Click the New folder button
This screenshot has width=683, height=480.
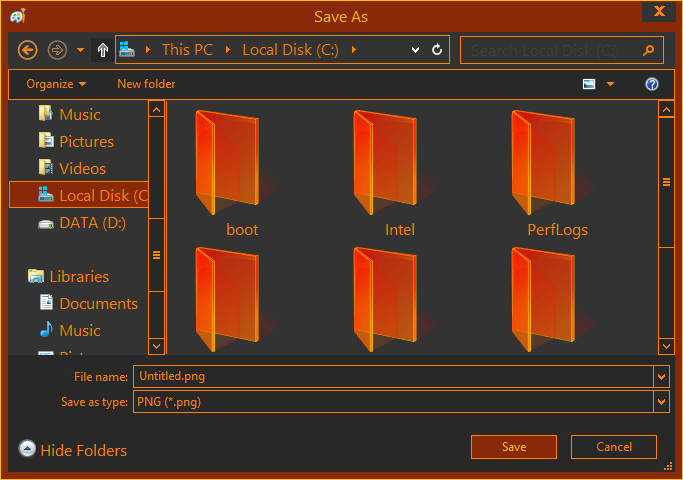point(146,84)
